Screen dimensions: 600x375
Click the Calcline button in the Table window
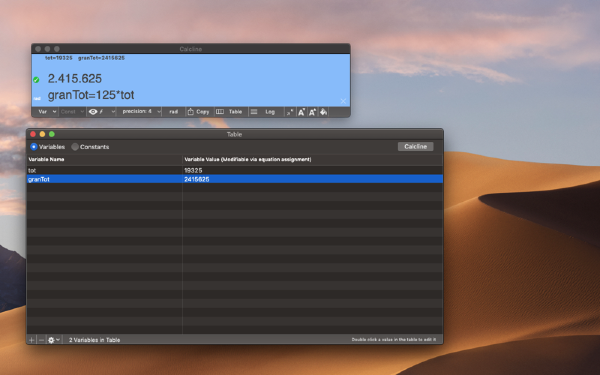pos(416,147)
